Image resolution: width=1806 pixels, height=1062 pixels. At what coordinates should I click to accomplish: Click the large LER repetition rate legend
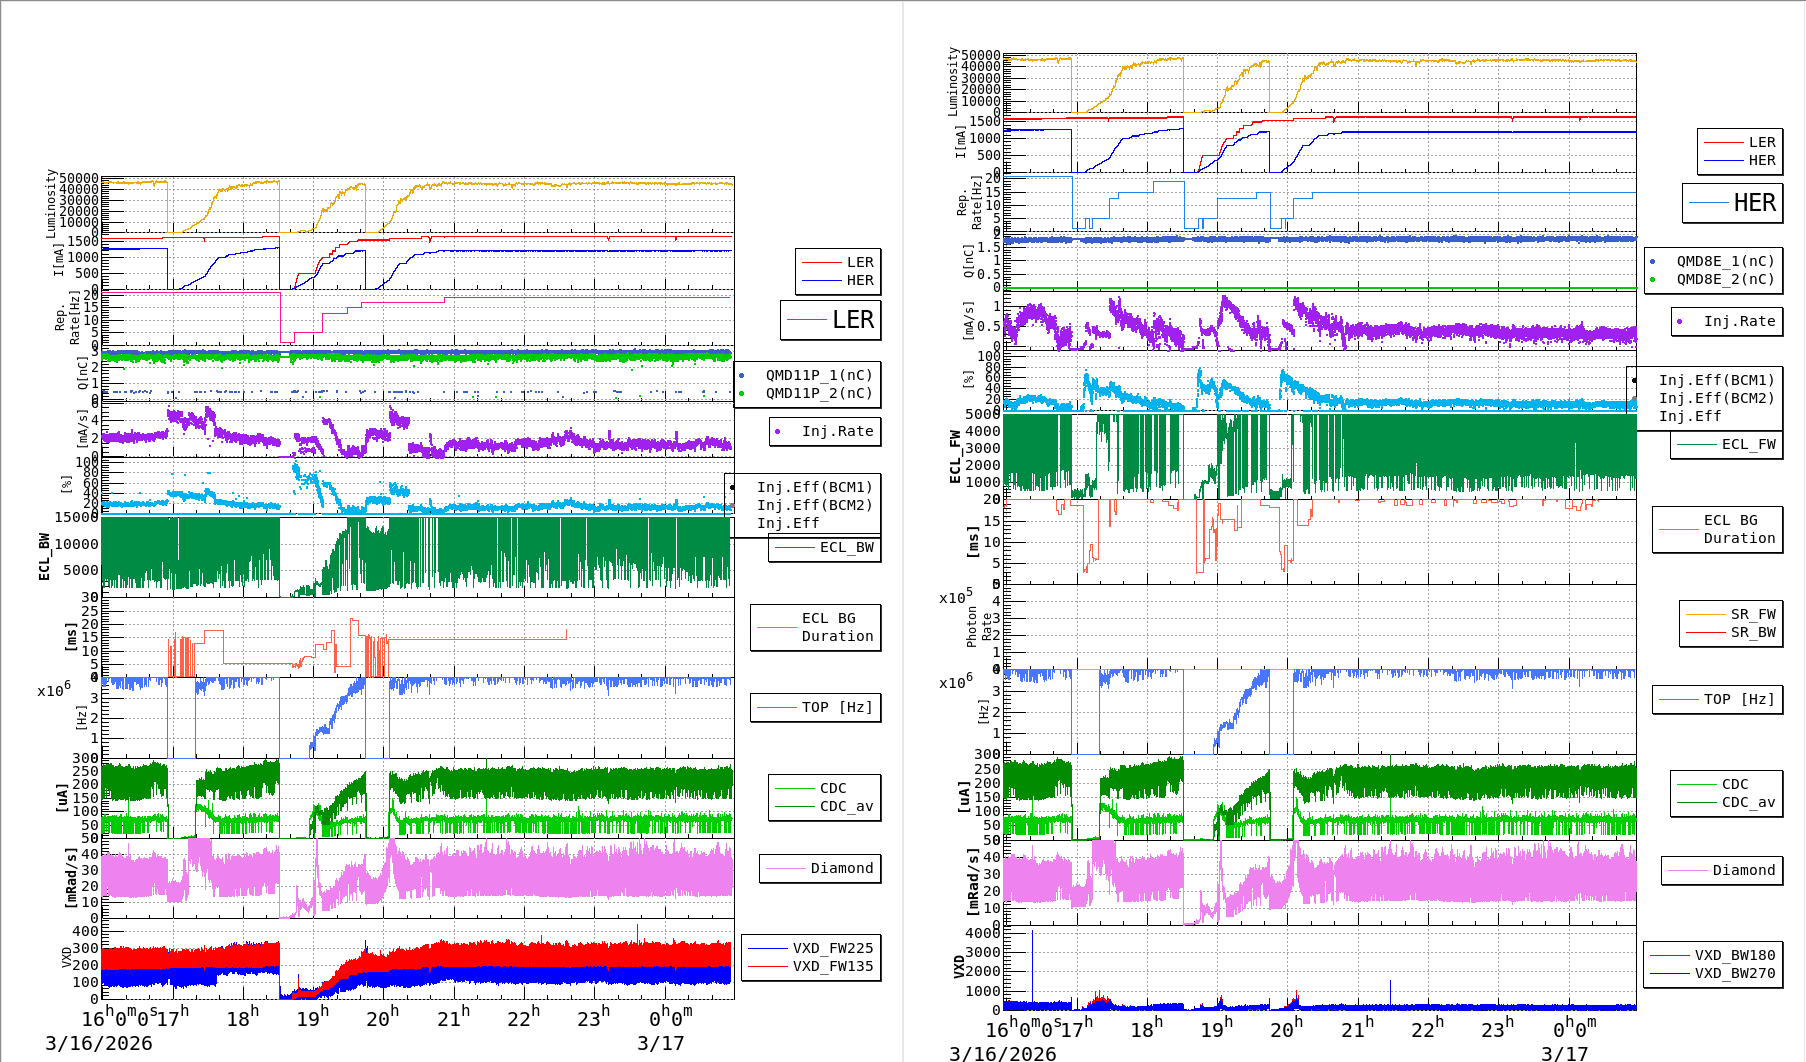[x=831, y=320]
